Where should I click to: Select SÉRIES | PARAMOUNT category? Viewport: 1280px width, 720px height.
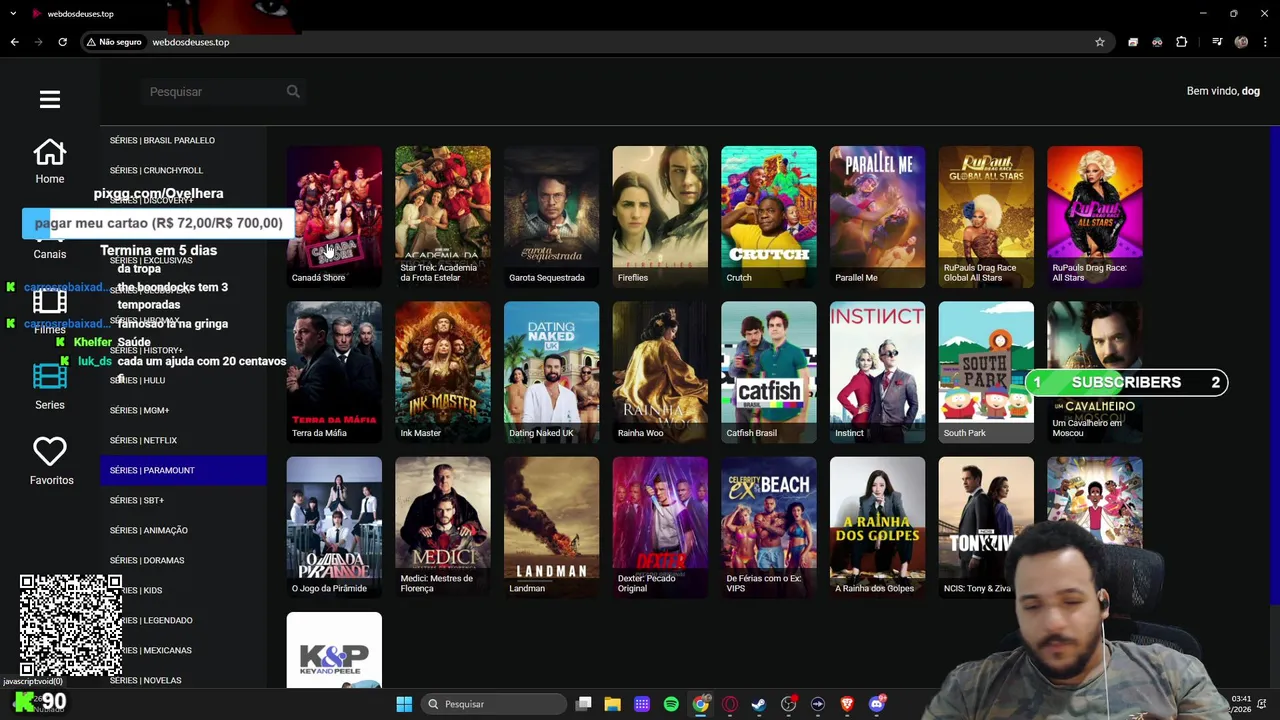(x=183, y=470)
